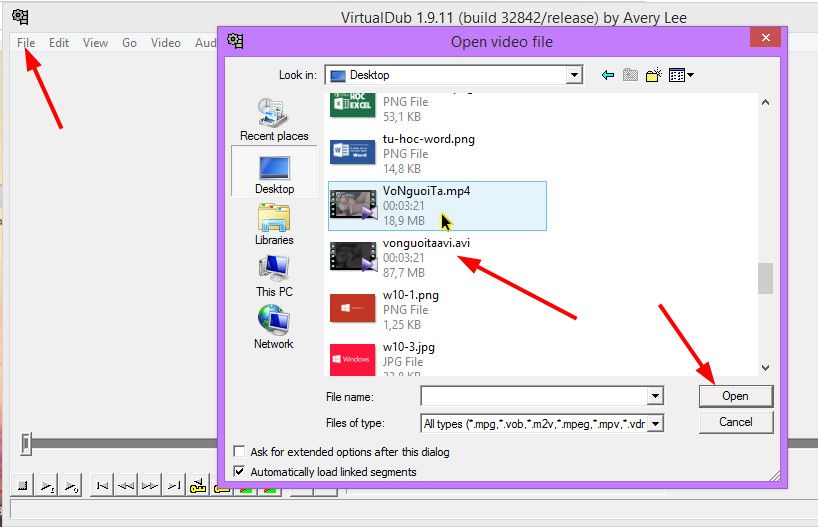Select the VoNguoiTa.mp4 file
This screenshot has height=527, width=818.
click(437, 206)
